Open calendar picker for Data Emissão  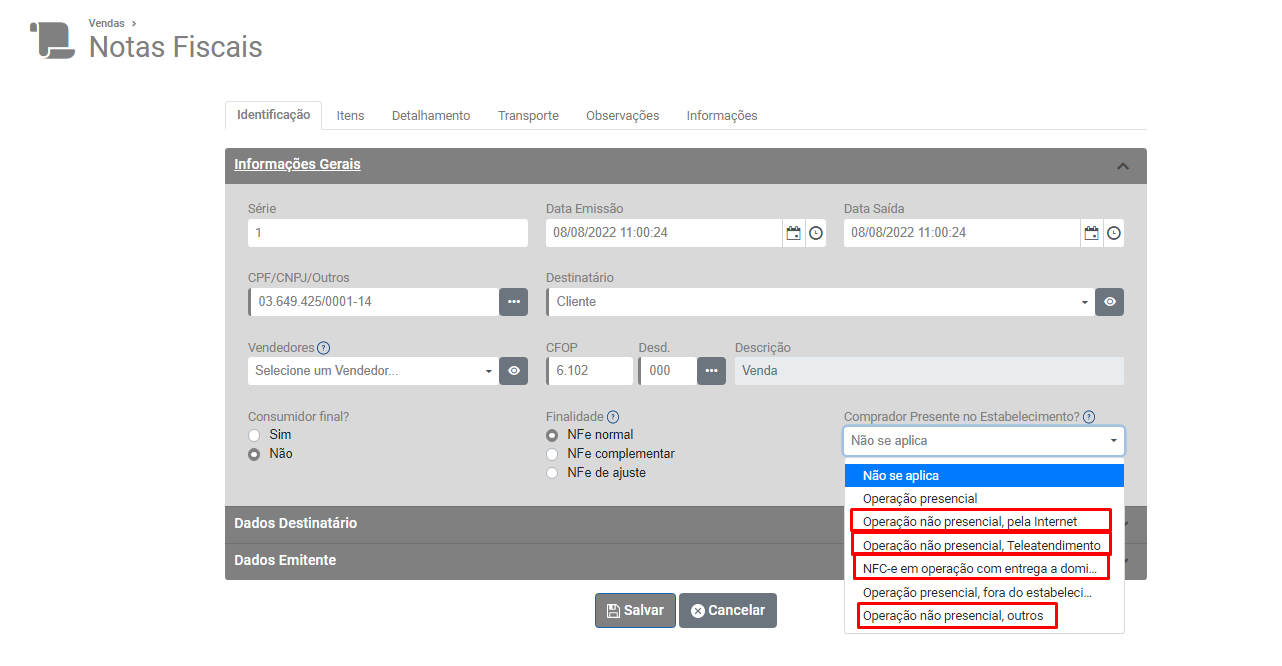[x=793, y=233]
